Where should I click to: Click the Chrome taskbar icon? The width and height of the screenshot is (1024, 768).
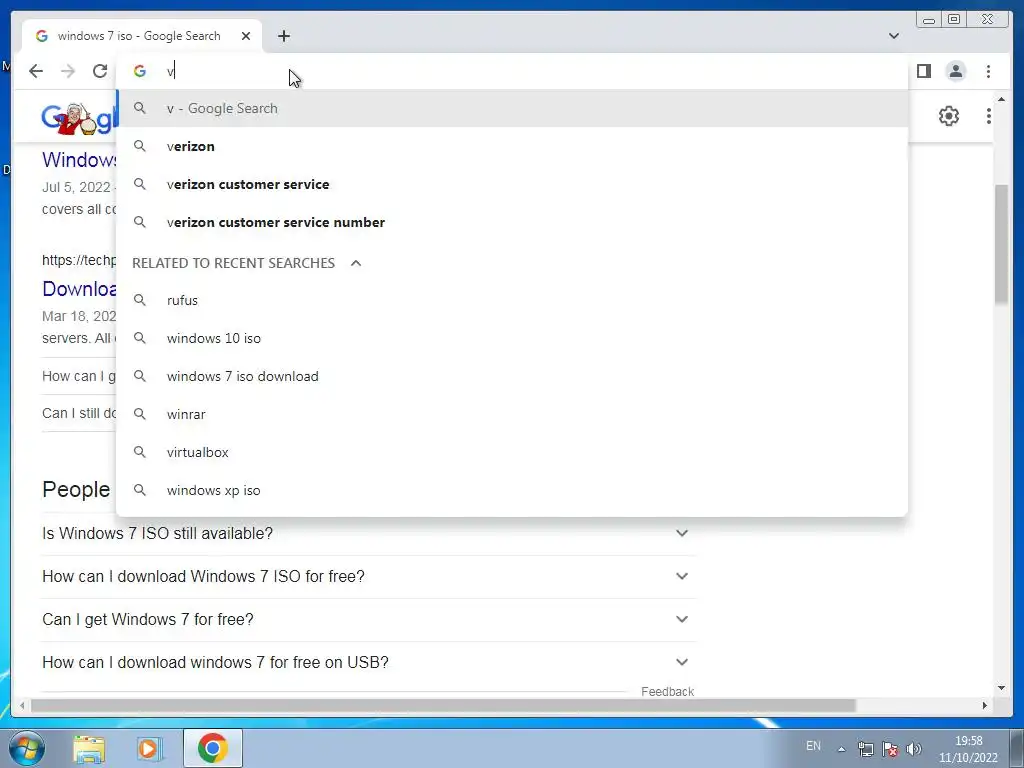coord(212,748)
